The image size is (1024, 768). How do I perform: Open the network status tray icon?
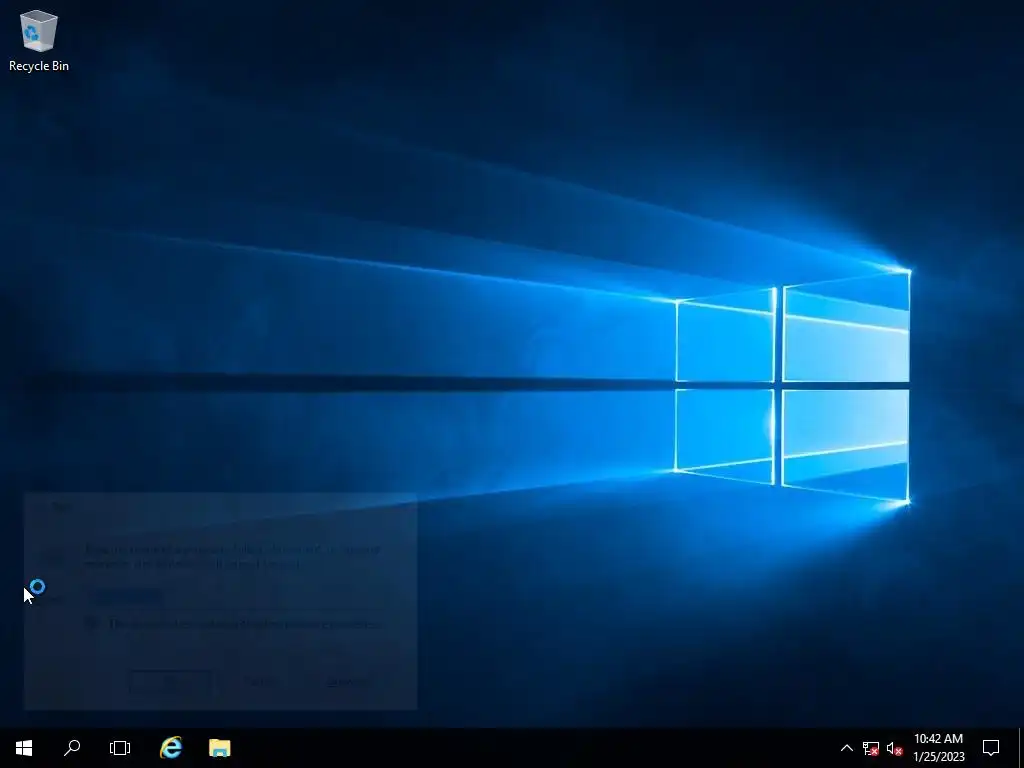click(x=871, y=748)
